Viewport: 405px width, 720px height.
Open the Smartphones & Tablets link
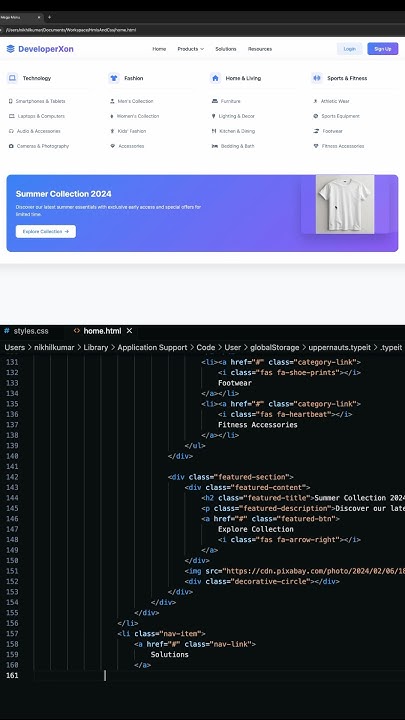[x=40, y=101]
